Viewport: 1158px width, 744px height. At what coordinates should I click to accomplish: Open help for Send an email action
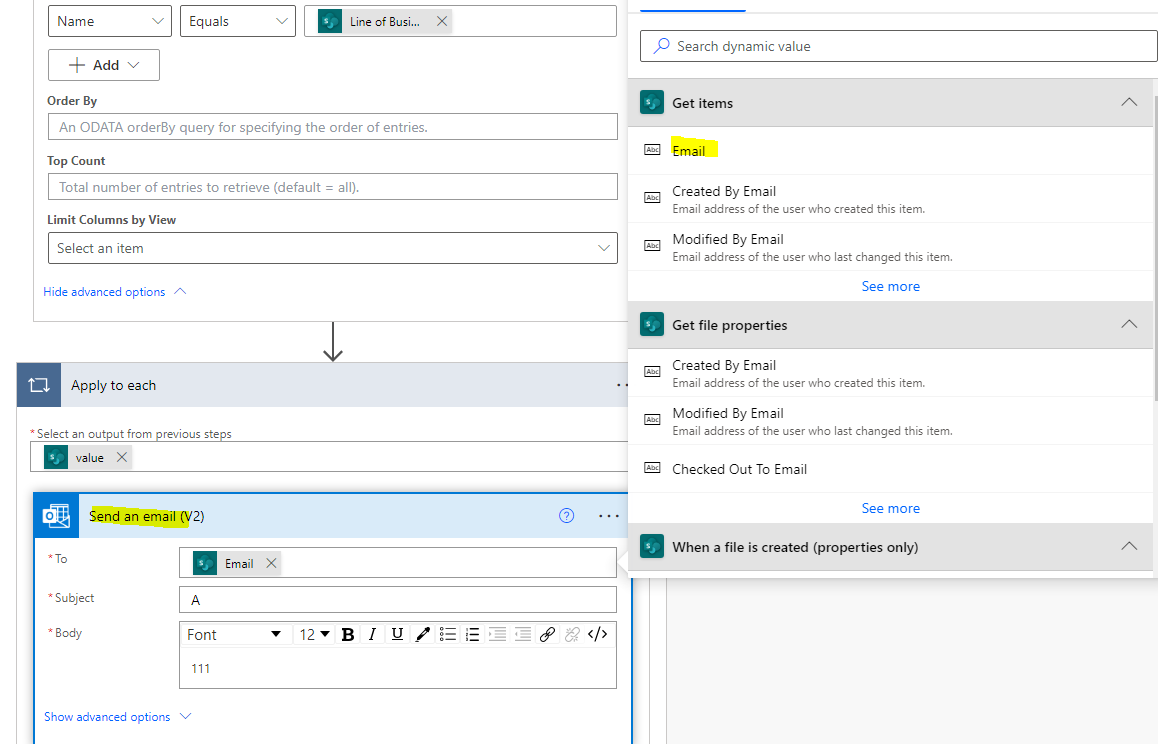click(566, 516)
